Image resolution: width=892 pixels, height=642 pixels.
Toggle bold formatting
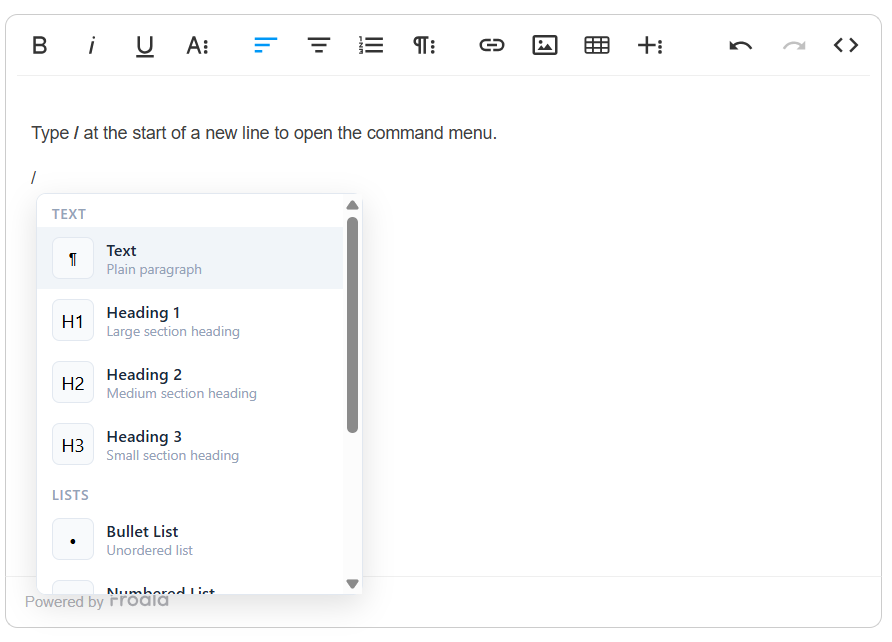pyautogui.click(x=39, y=45)
